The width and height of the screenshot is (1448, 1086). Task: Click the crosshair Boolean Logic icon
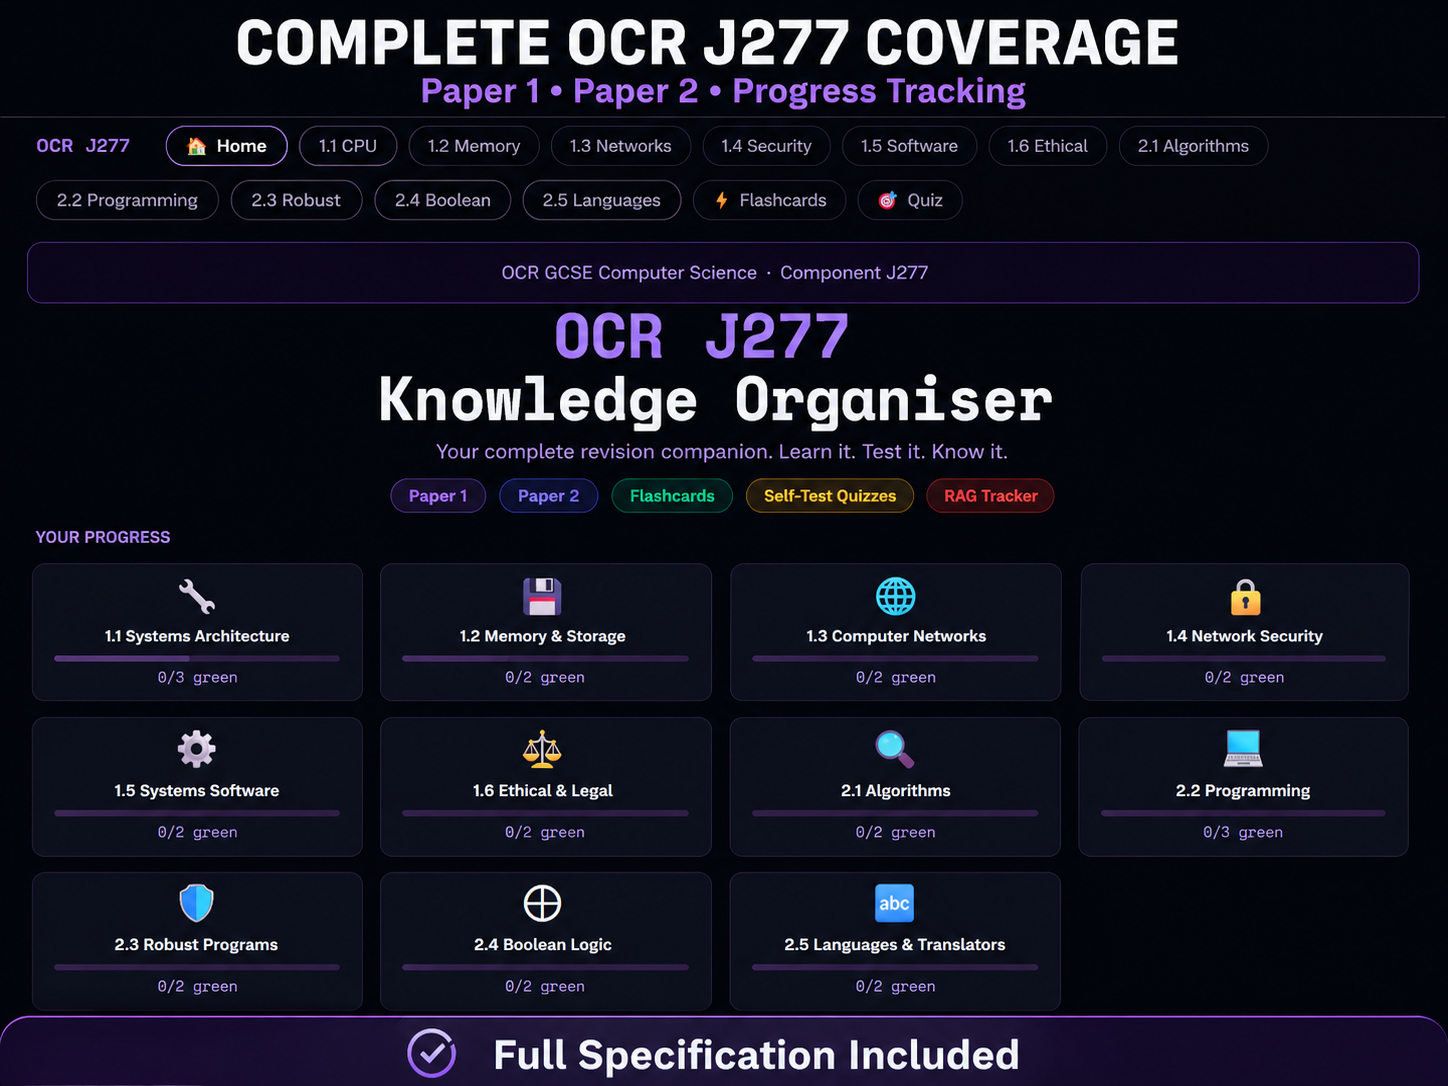(x=542, y=903)
